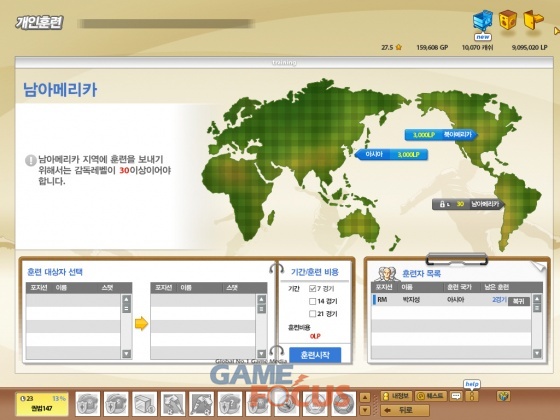Select the 북아메리카 3,000LP map label

(441, 135)
